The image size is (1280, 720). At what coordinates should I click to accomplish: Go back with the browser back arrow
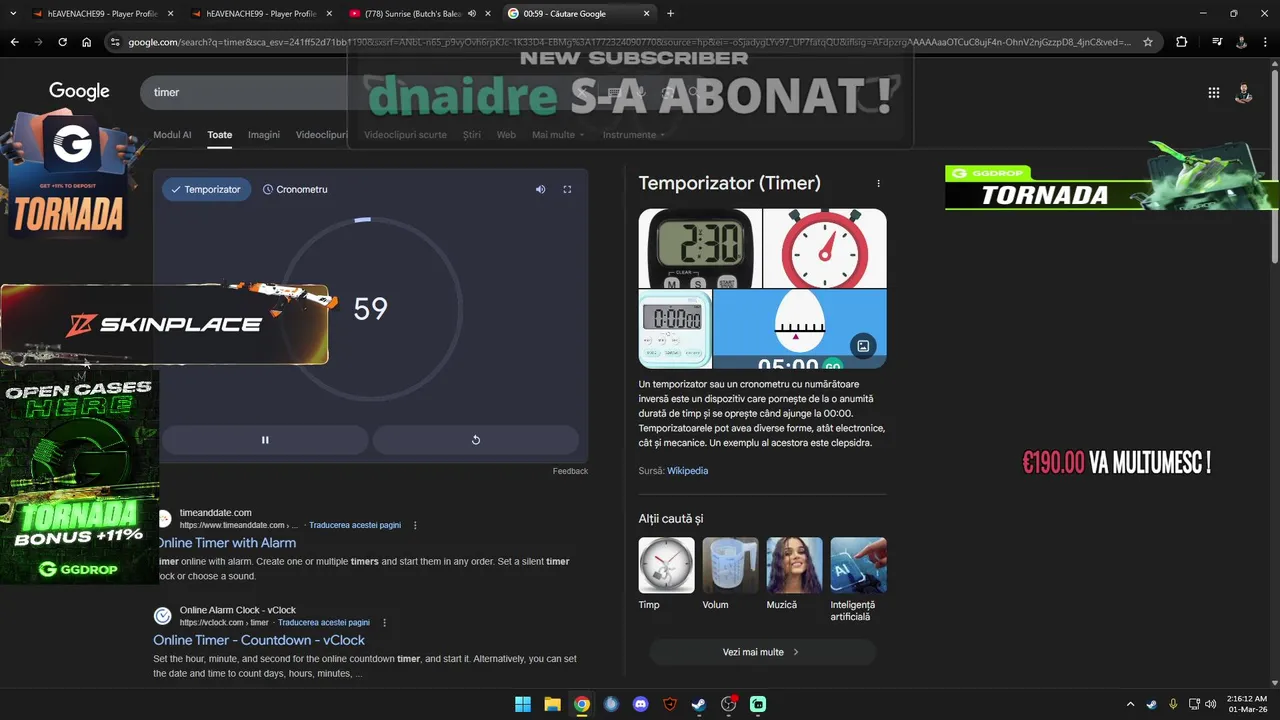click(x=14, y=42)
